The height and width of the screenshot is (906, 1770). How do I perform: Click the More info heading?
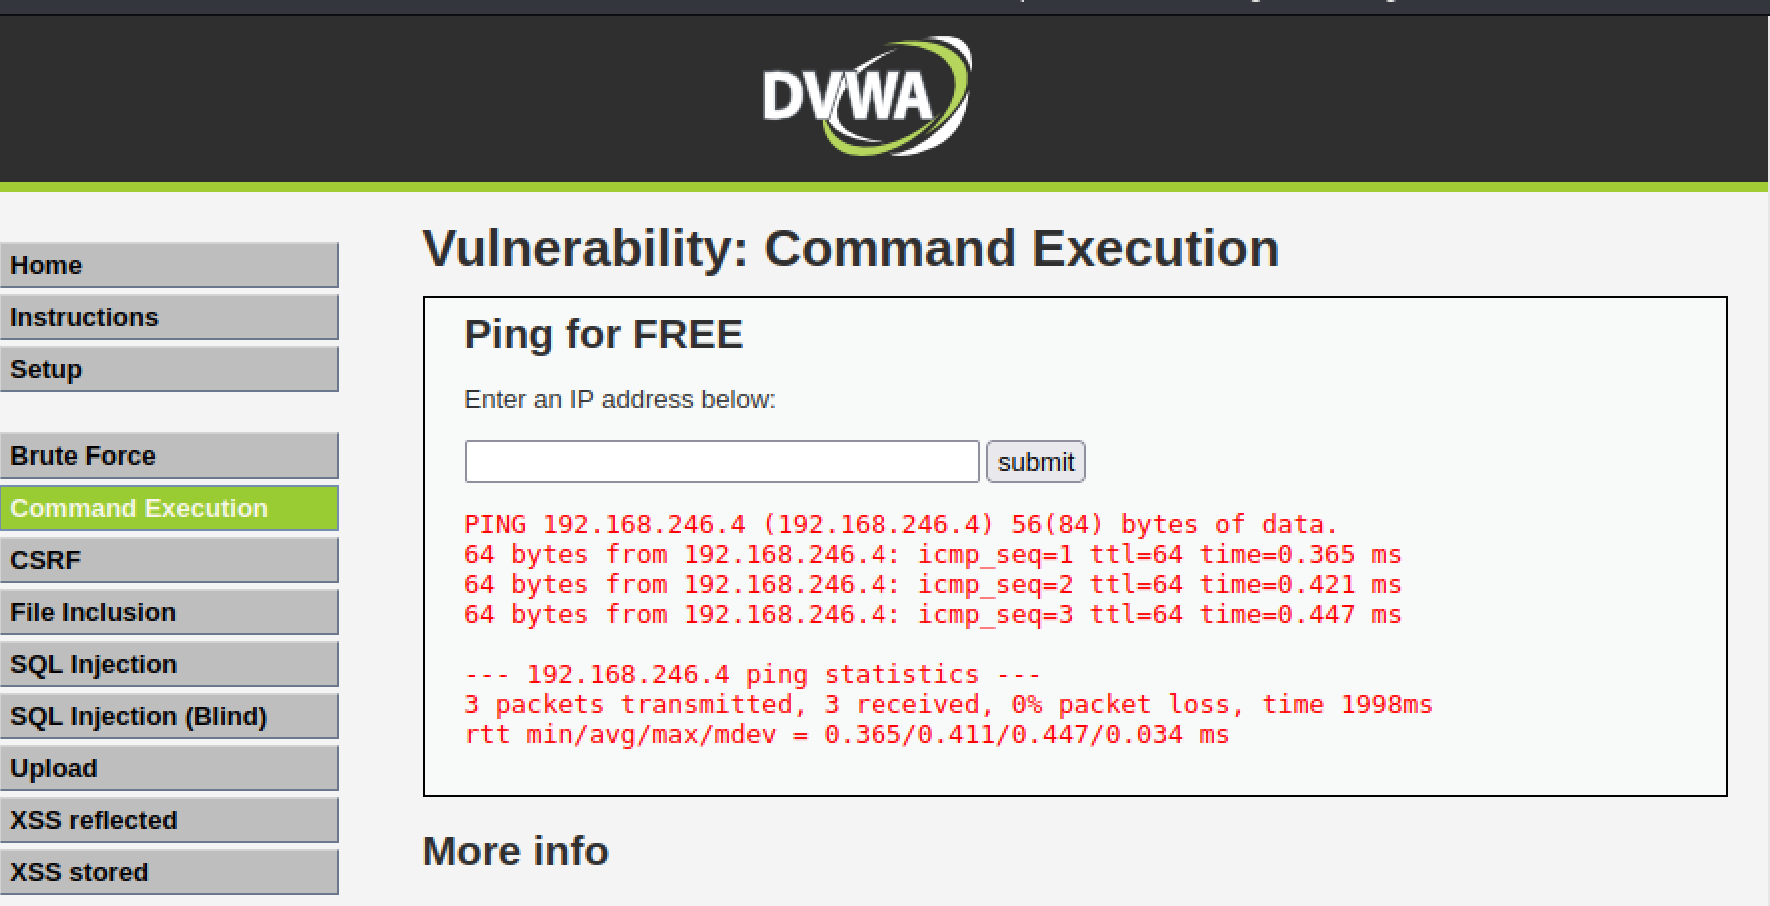[515, 851]
